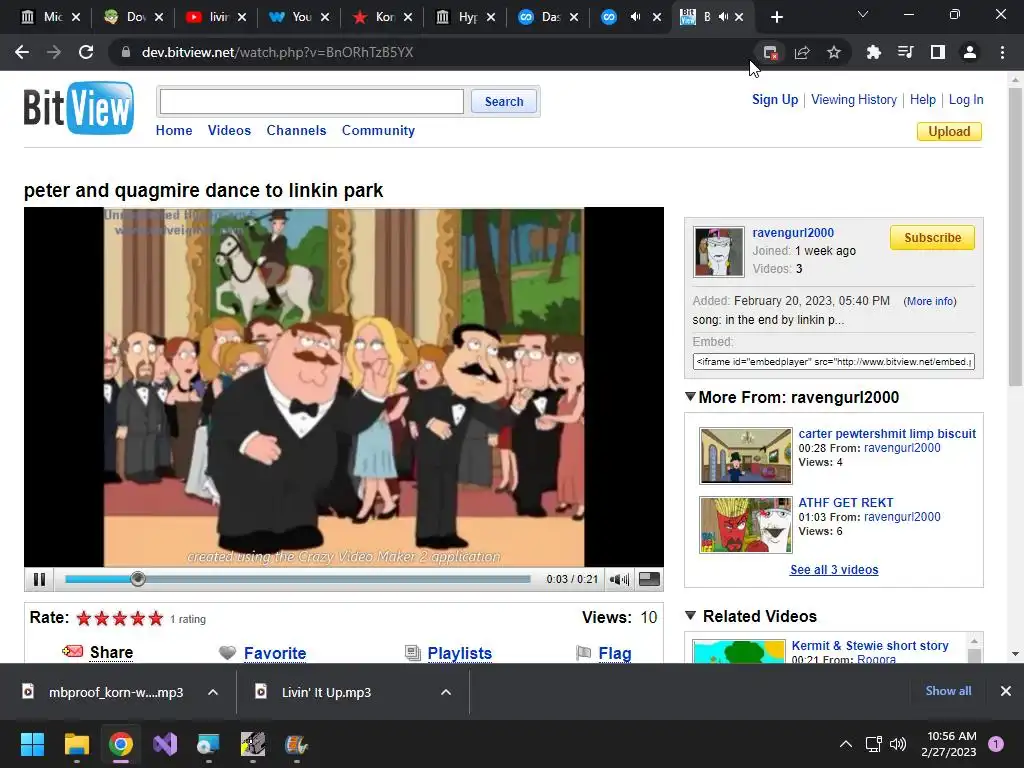
Task: Click the Share envelope icon
Action: 72,651
